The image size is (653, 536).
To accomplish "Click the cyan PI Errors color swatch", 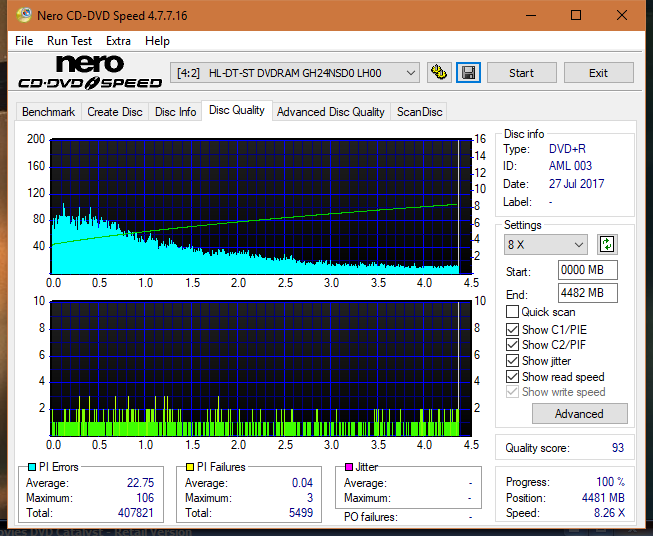I will (32, 467).
